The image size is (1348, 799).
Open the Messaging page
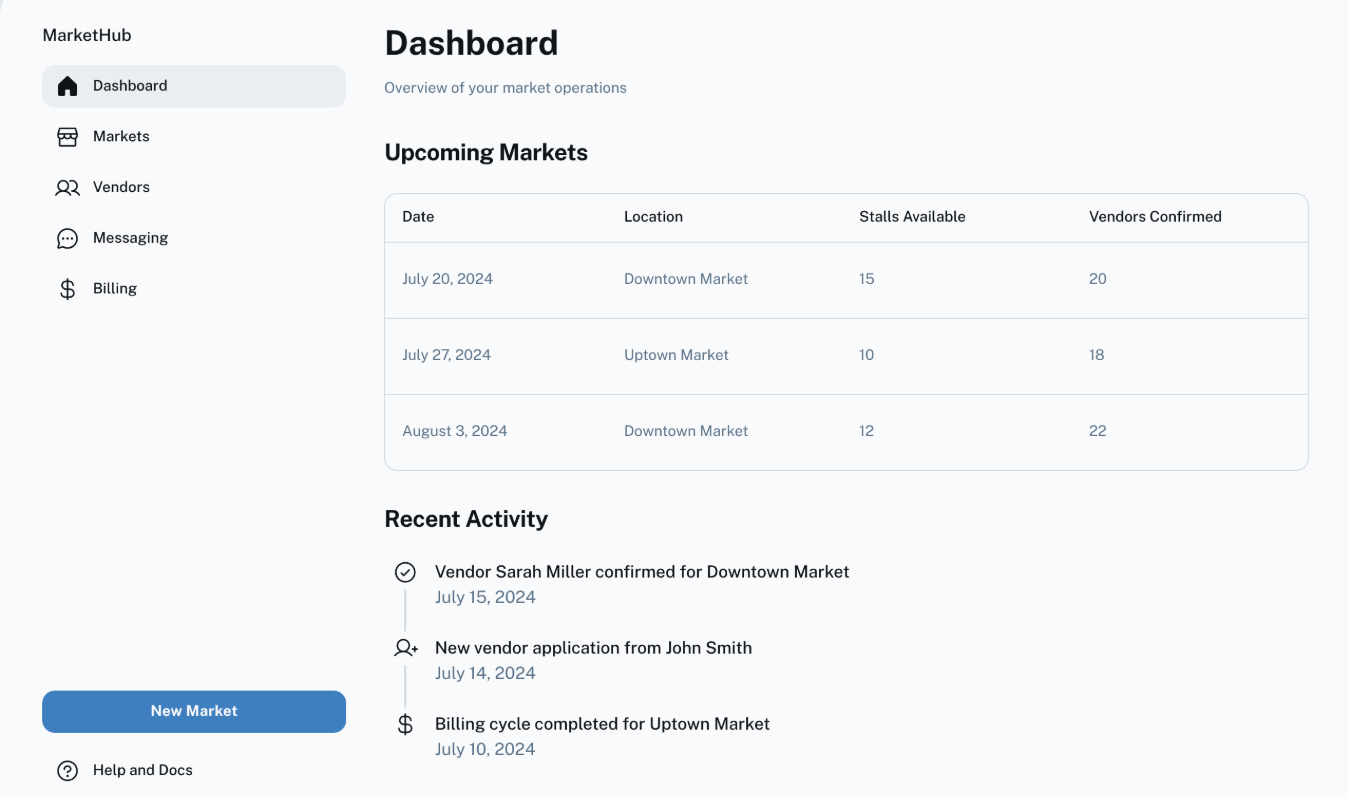130,238
